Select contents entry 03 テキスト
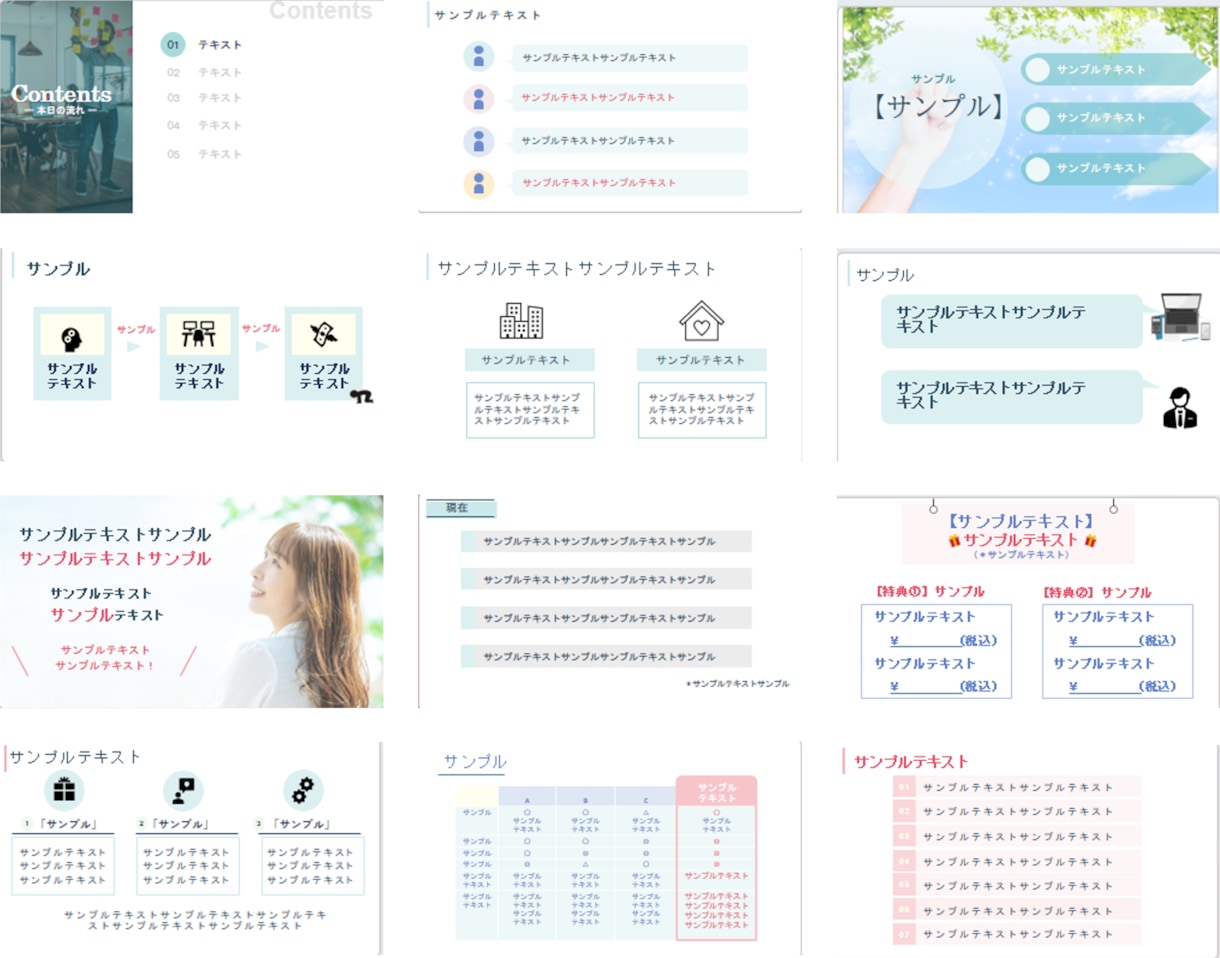Viewport: 1220px width, 958px height. pos(204,98)
